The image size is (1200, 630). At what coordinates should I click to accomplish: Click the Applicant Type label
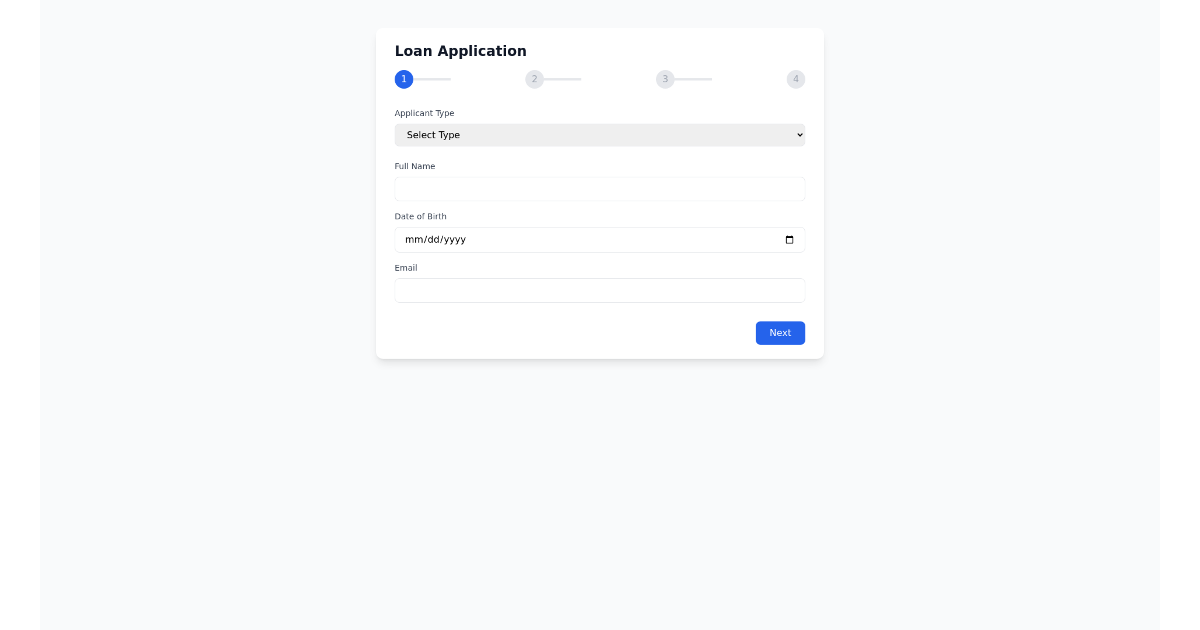(424, 113)
